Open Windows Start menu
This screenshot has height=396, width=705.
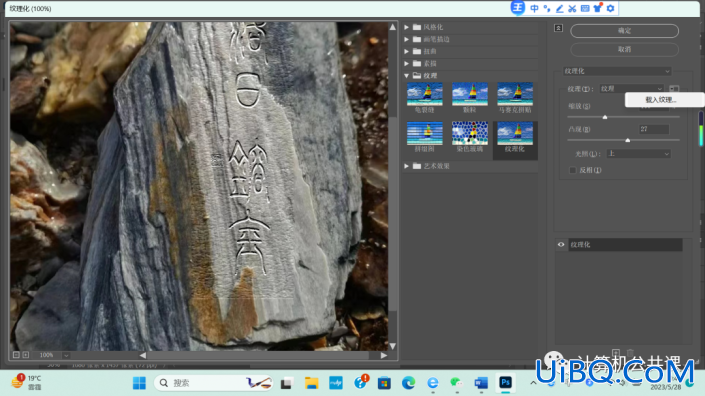coord(139,383)
